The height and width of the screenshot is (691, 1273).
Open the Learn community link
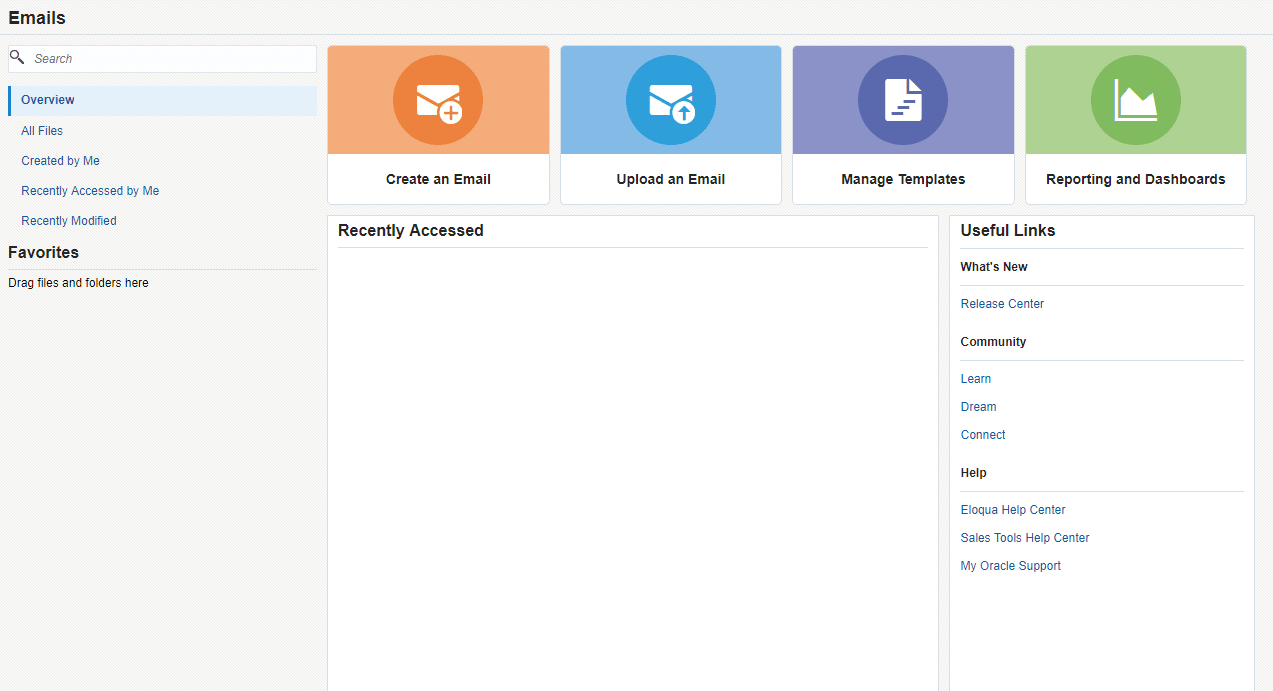[975, 378]
